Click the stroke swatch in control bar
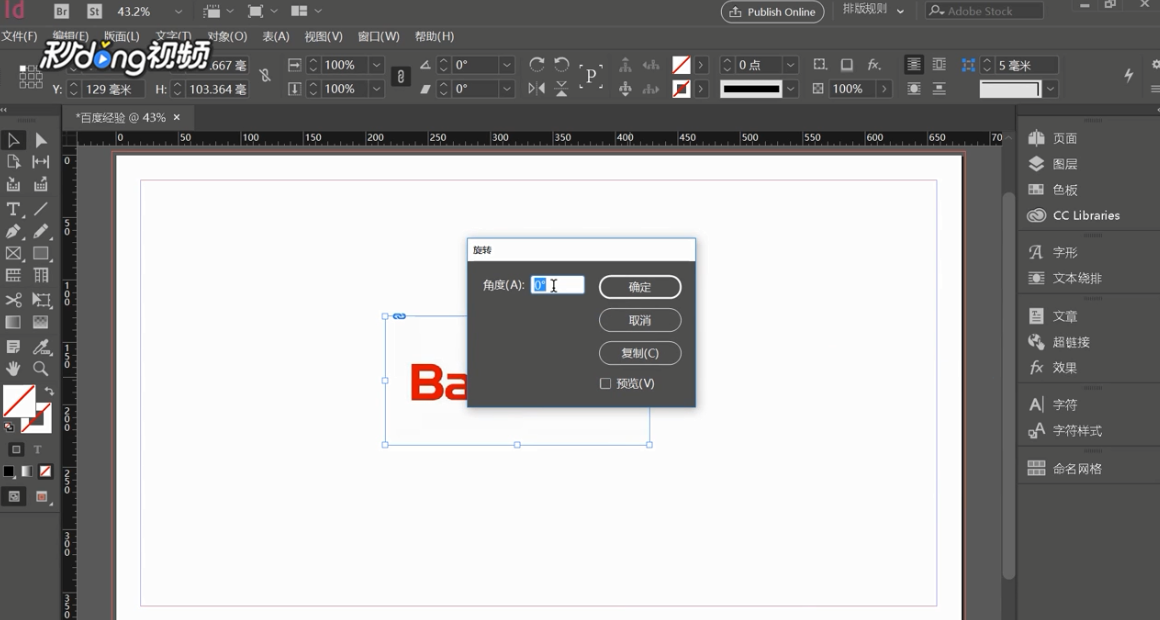Image resolution: width=1160 pixels, height=620 pixels. click(x=681, y=89)
